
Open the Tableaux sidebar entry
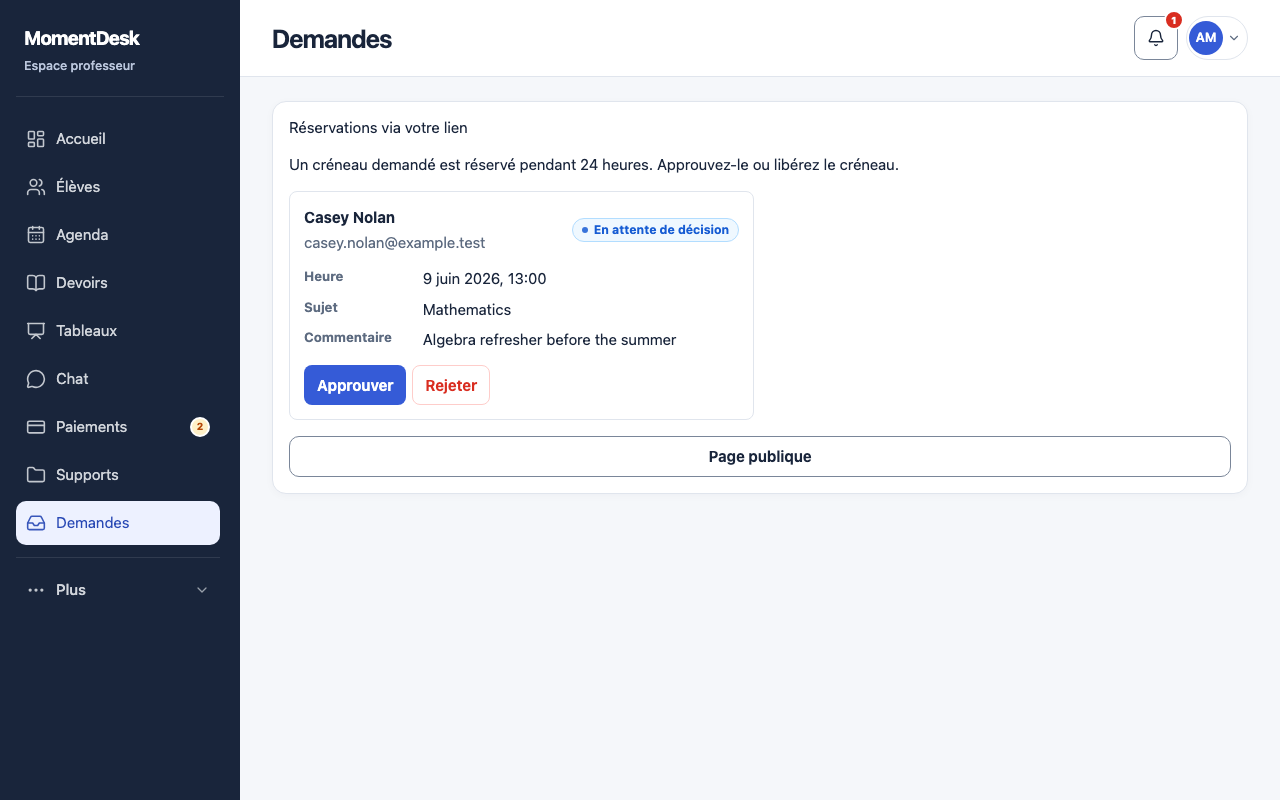coord(118,331)
